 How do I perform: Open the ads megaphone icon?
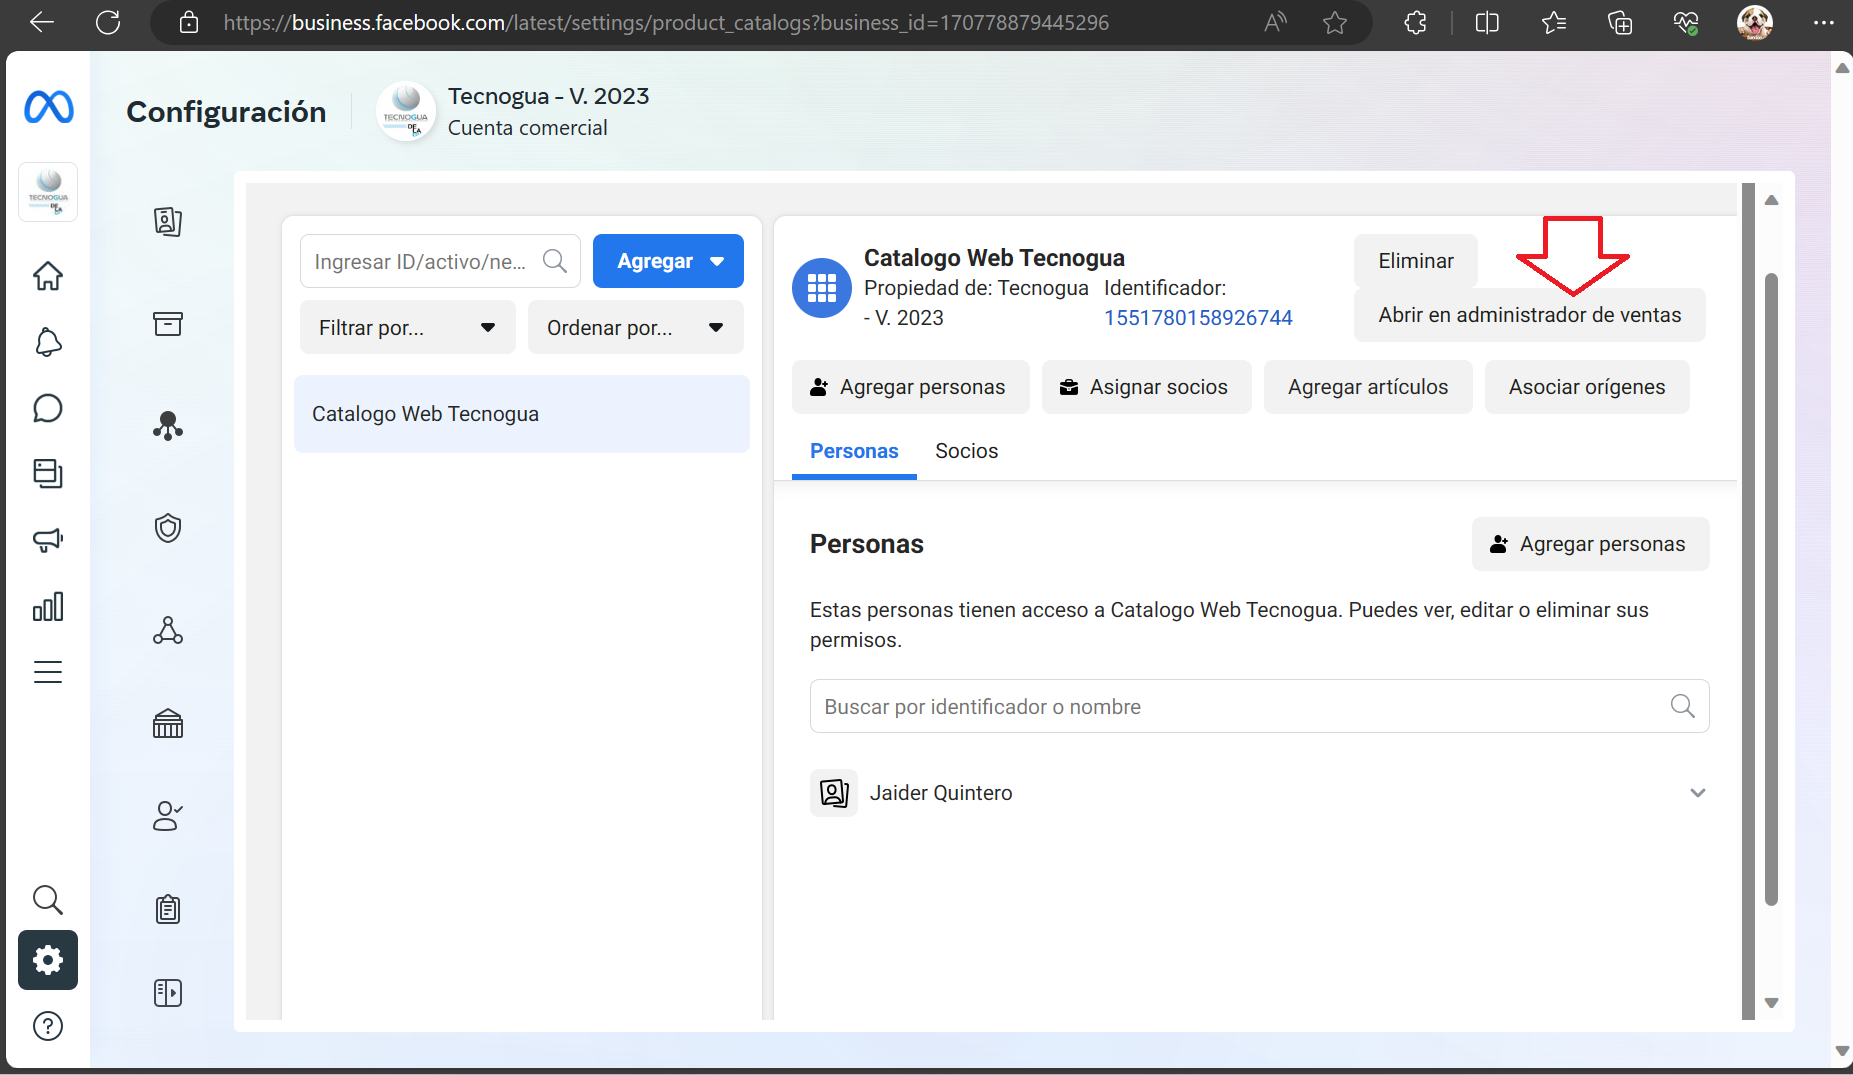pos(48,540)
